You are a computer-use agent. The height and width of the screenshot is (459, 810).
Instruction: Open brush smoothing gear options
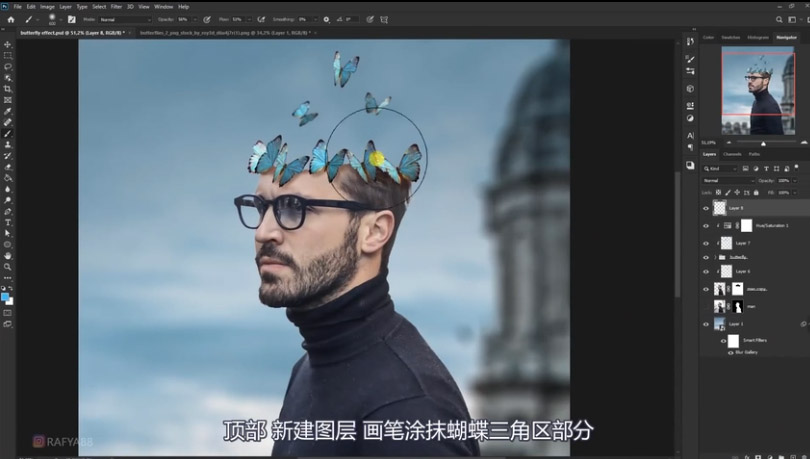pyautogui.click(x=324, y=19)
